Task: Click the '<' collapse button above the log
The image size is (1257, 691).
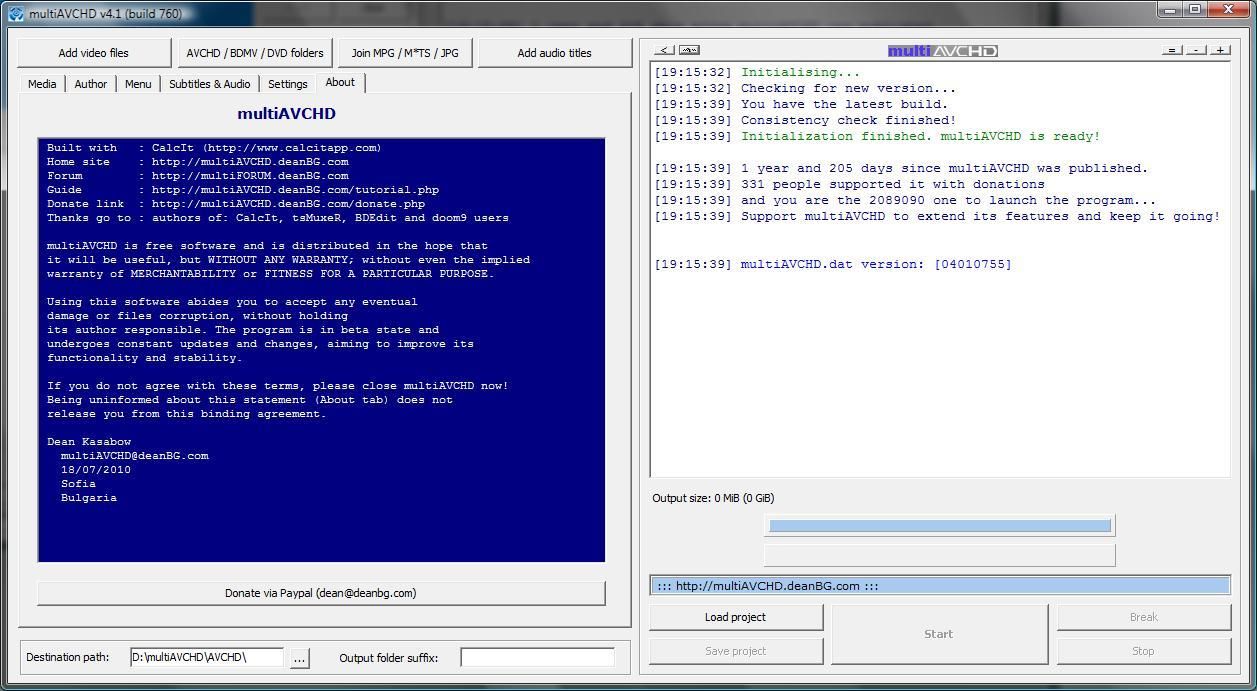Action: click(x=665, y=50)
